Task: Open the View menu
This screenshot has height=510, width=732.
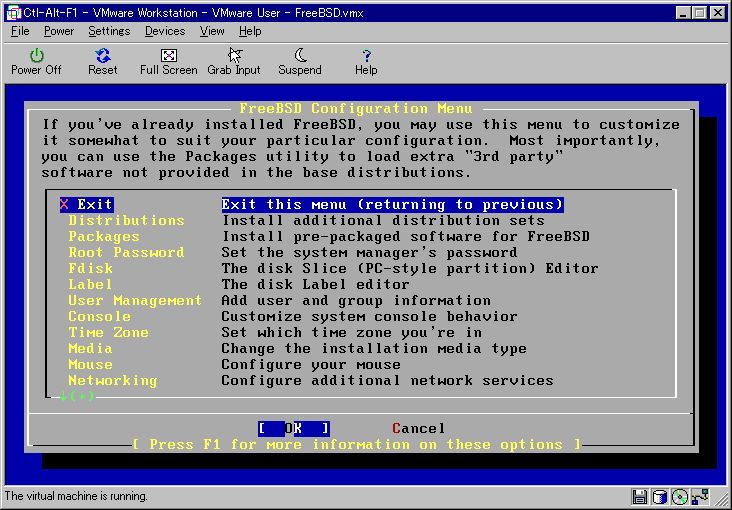Action: [x=212, y=31]
